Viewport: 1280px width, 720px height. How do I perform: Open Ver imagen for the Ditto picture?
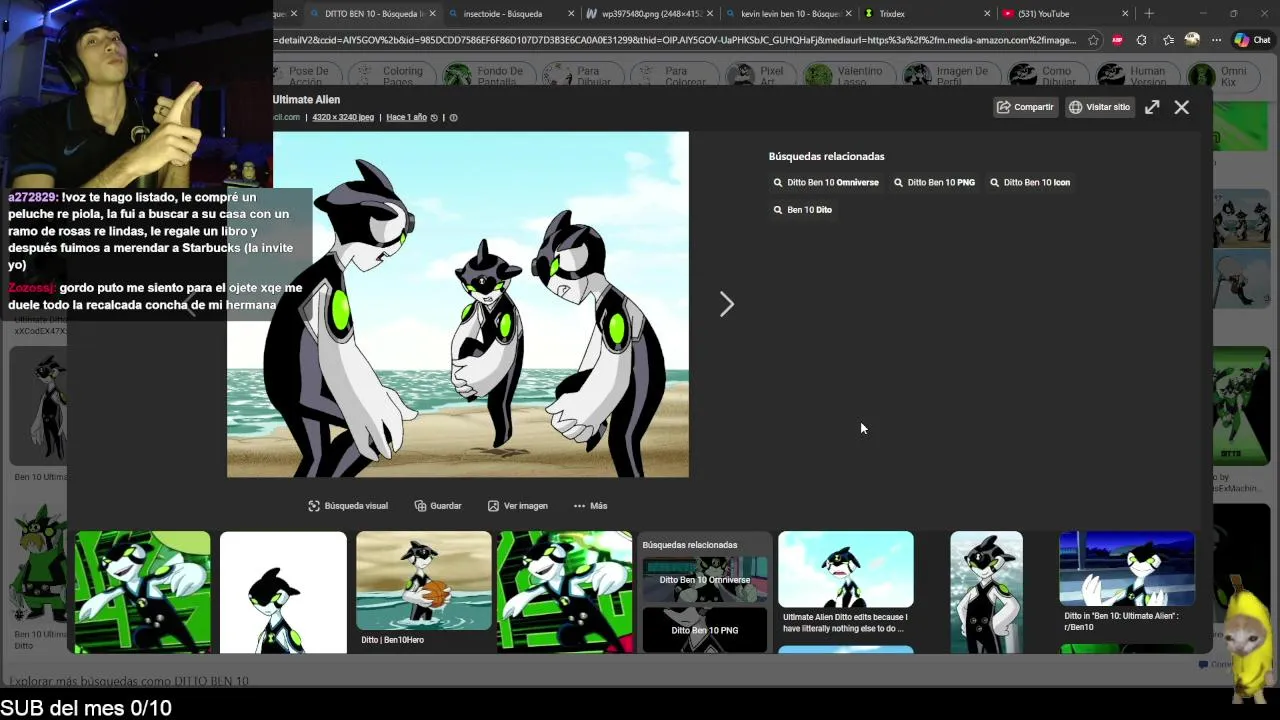518,506
